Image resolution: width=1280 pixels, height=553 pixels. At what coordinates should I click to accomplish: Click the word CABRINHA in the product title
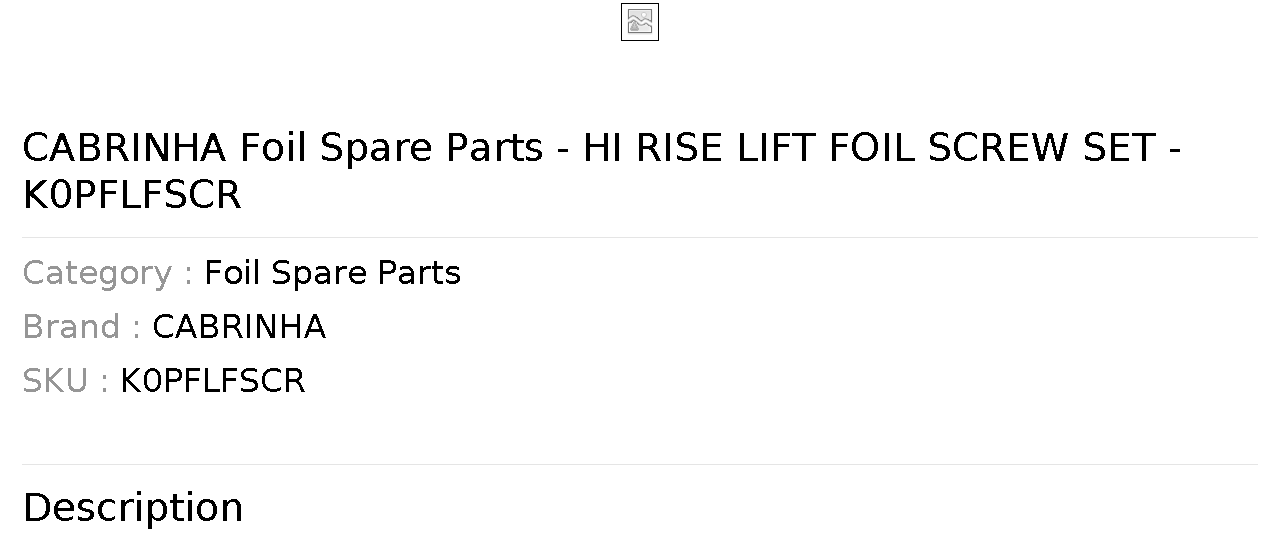pyautogui.click(x=125, y=148)
